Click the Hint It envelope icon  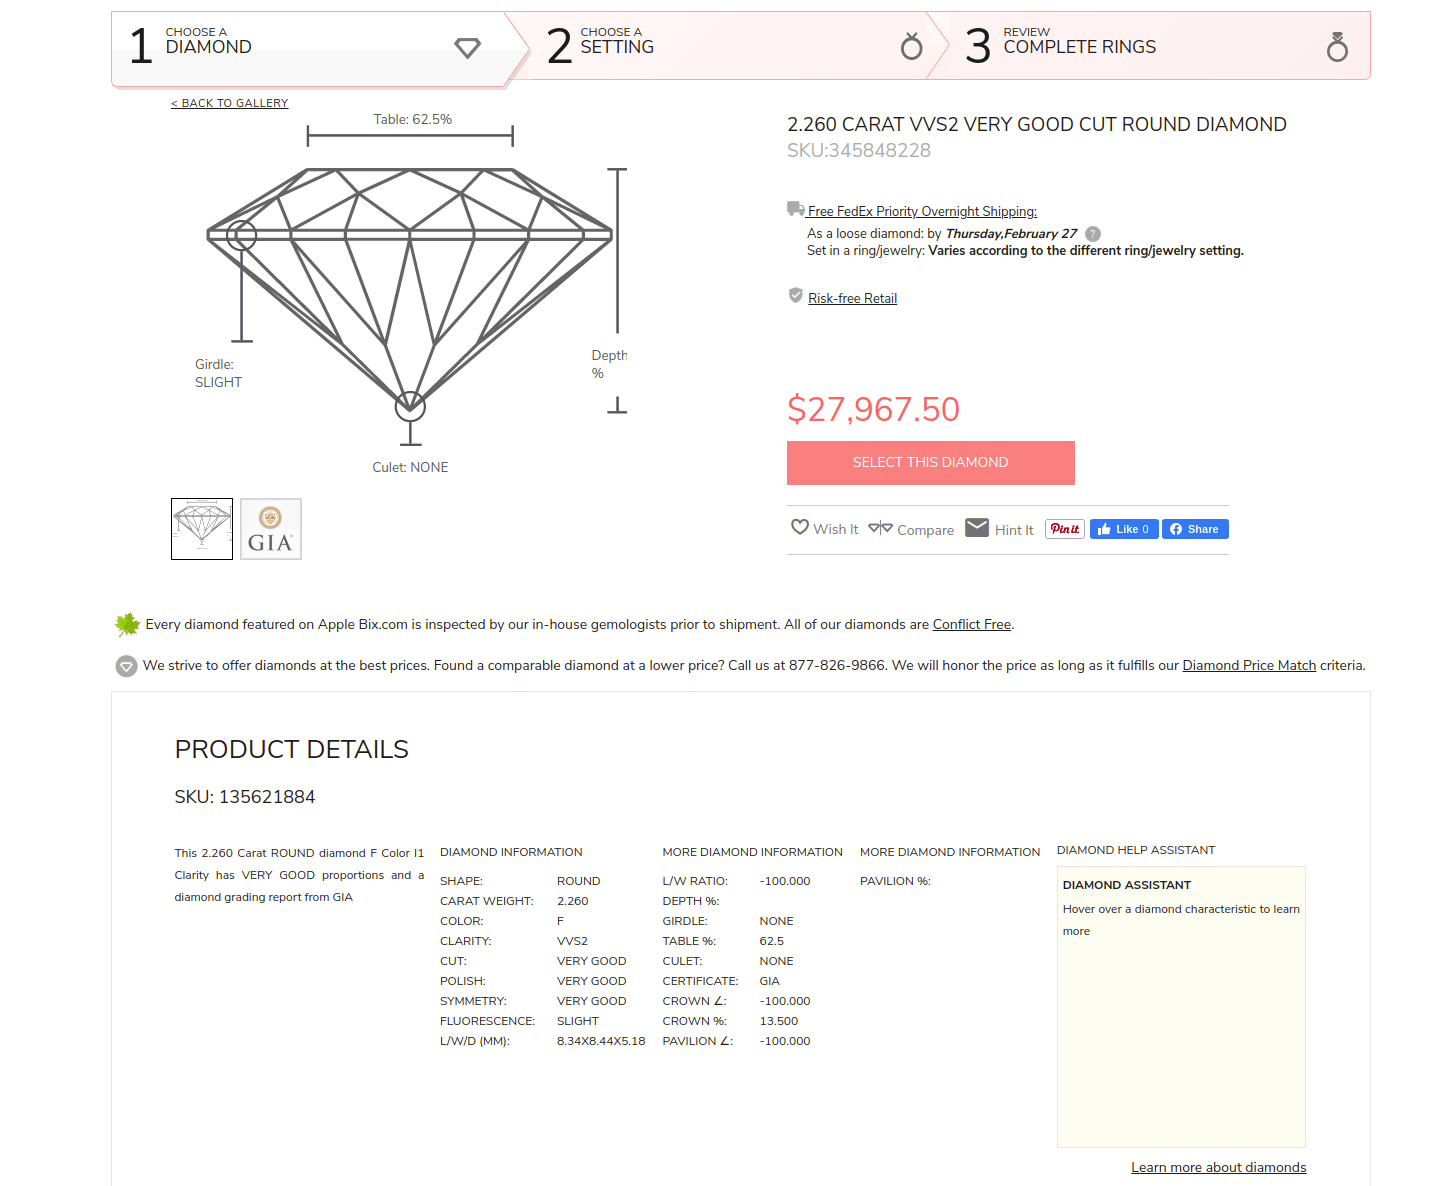tap(977, 528)
